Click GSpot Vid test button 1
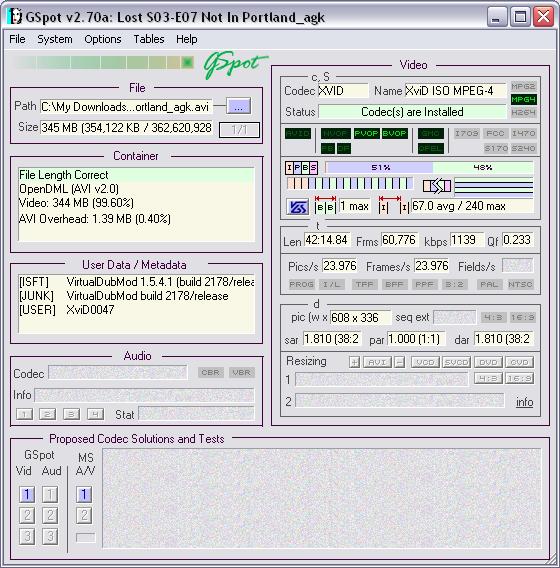This screenshot has height=568, width=560. coord(27,494)
